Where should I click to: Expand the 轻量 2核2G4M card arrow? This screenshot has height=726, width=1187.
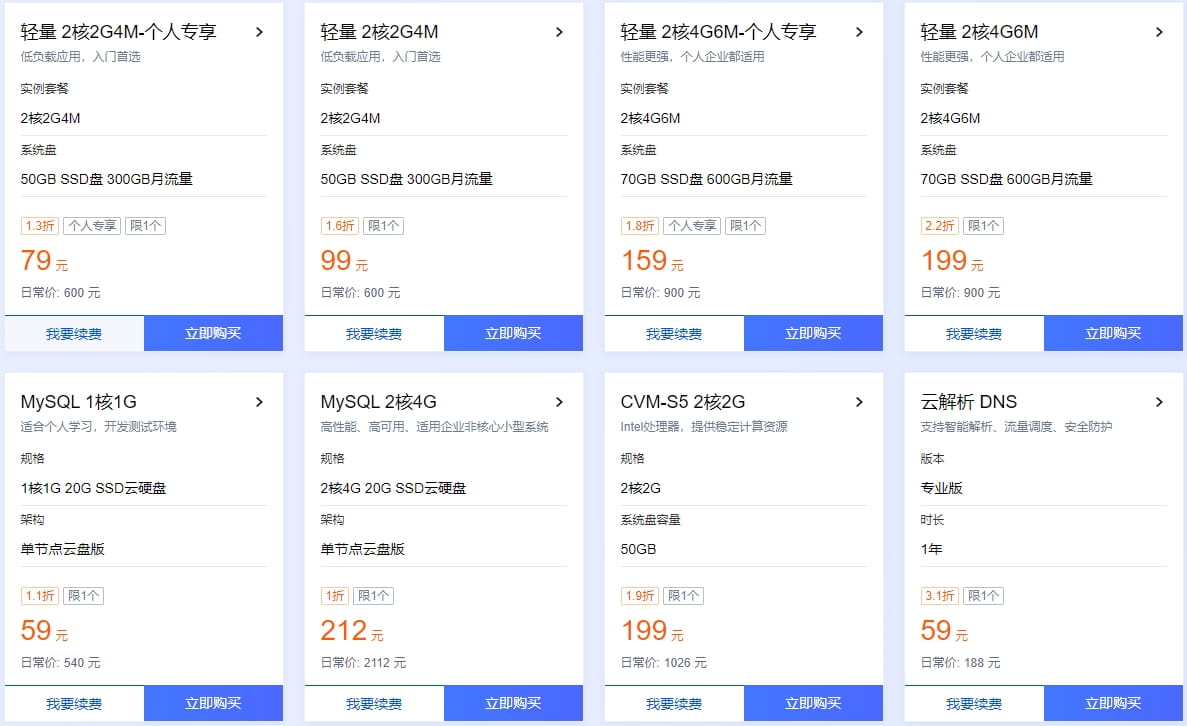pyautogui.click(x=559, y=31)
